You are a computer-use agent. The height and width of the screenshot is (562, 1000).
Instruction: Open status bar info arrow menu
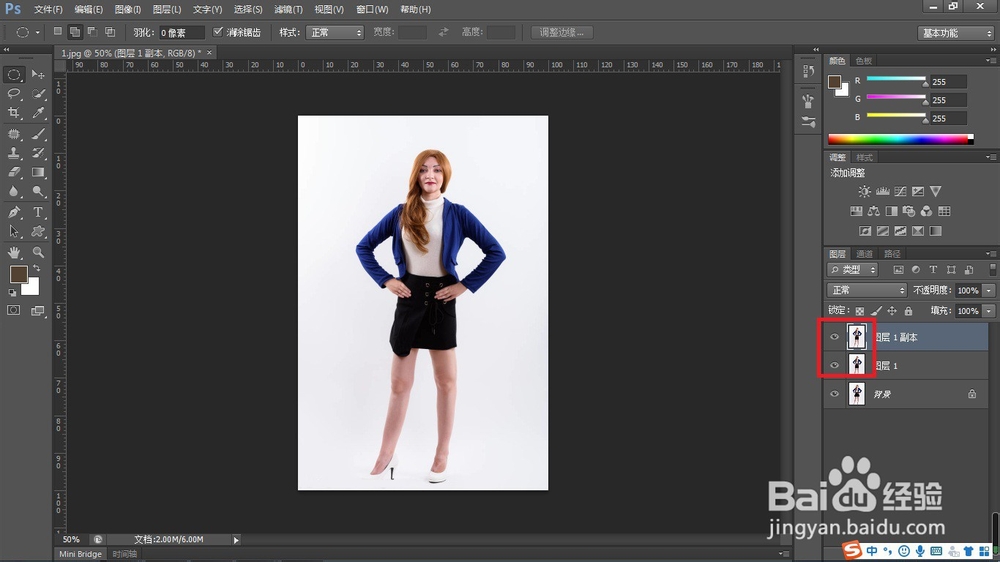click(236, 540)
